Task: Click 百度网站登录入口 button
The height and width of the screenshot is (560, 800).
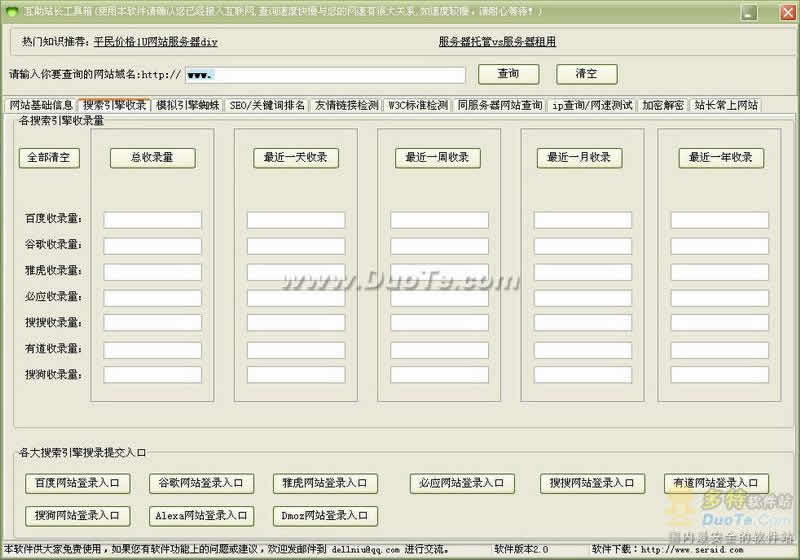Action: pyautogui.click(x=78, y=483)
